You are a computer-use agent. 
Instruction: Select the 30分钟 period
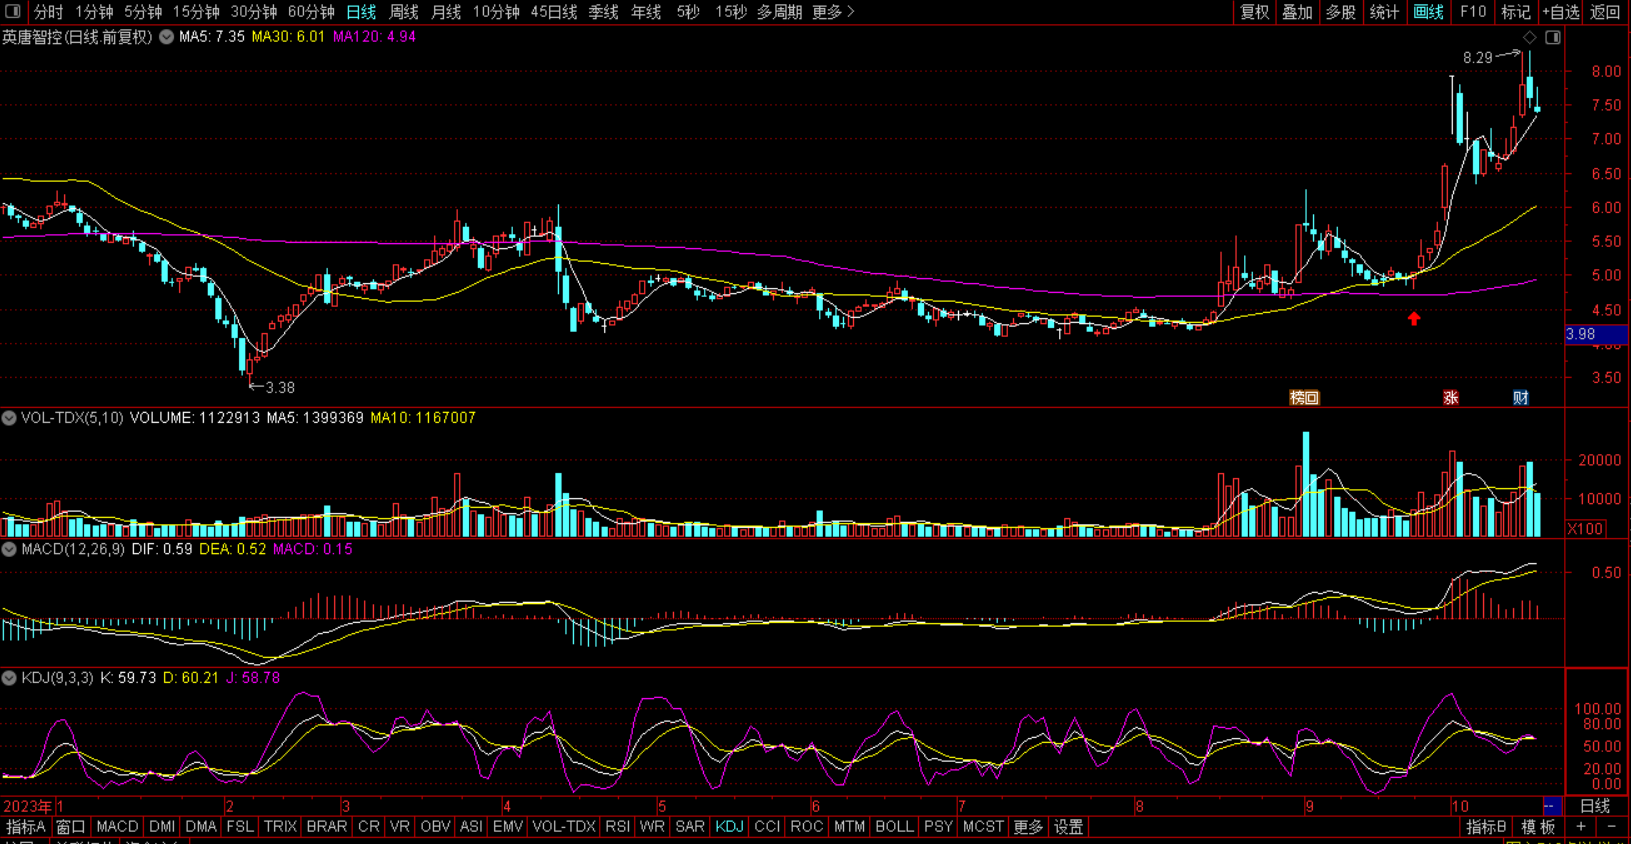tap(254, 12)
